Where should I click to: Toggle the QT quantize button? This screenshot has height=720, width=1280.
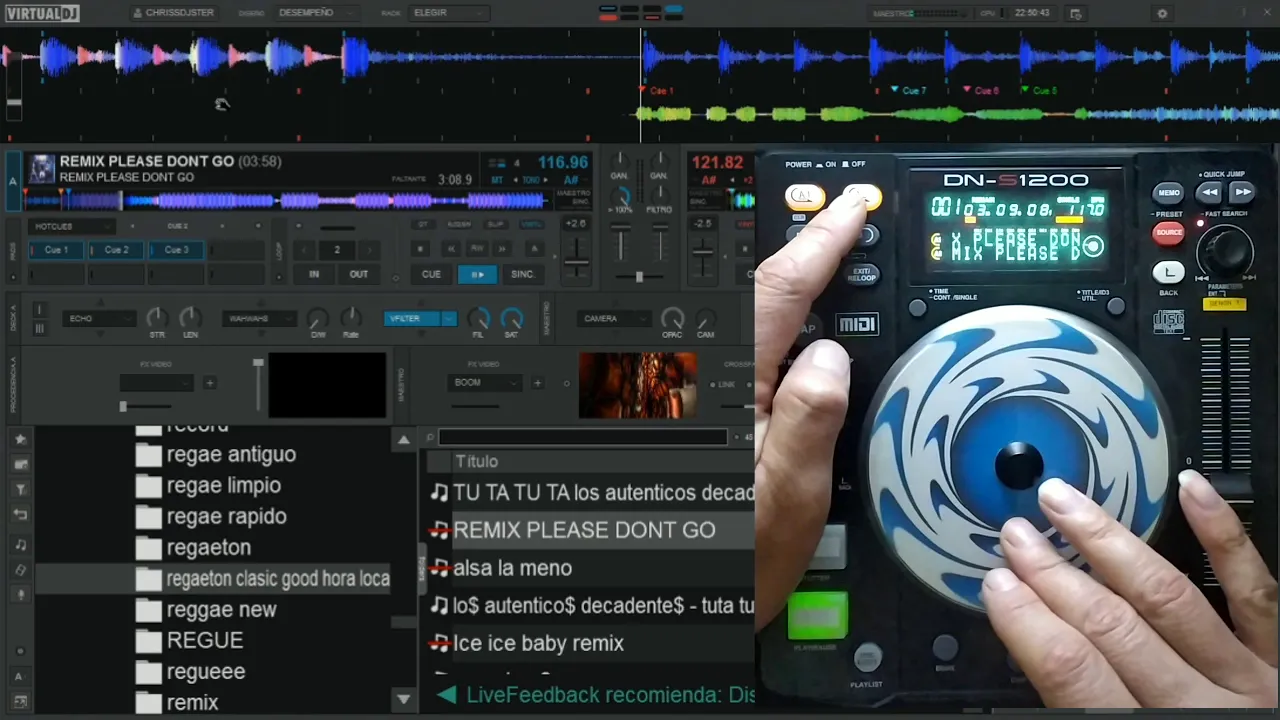coord(423,225)
